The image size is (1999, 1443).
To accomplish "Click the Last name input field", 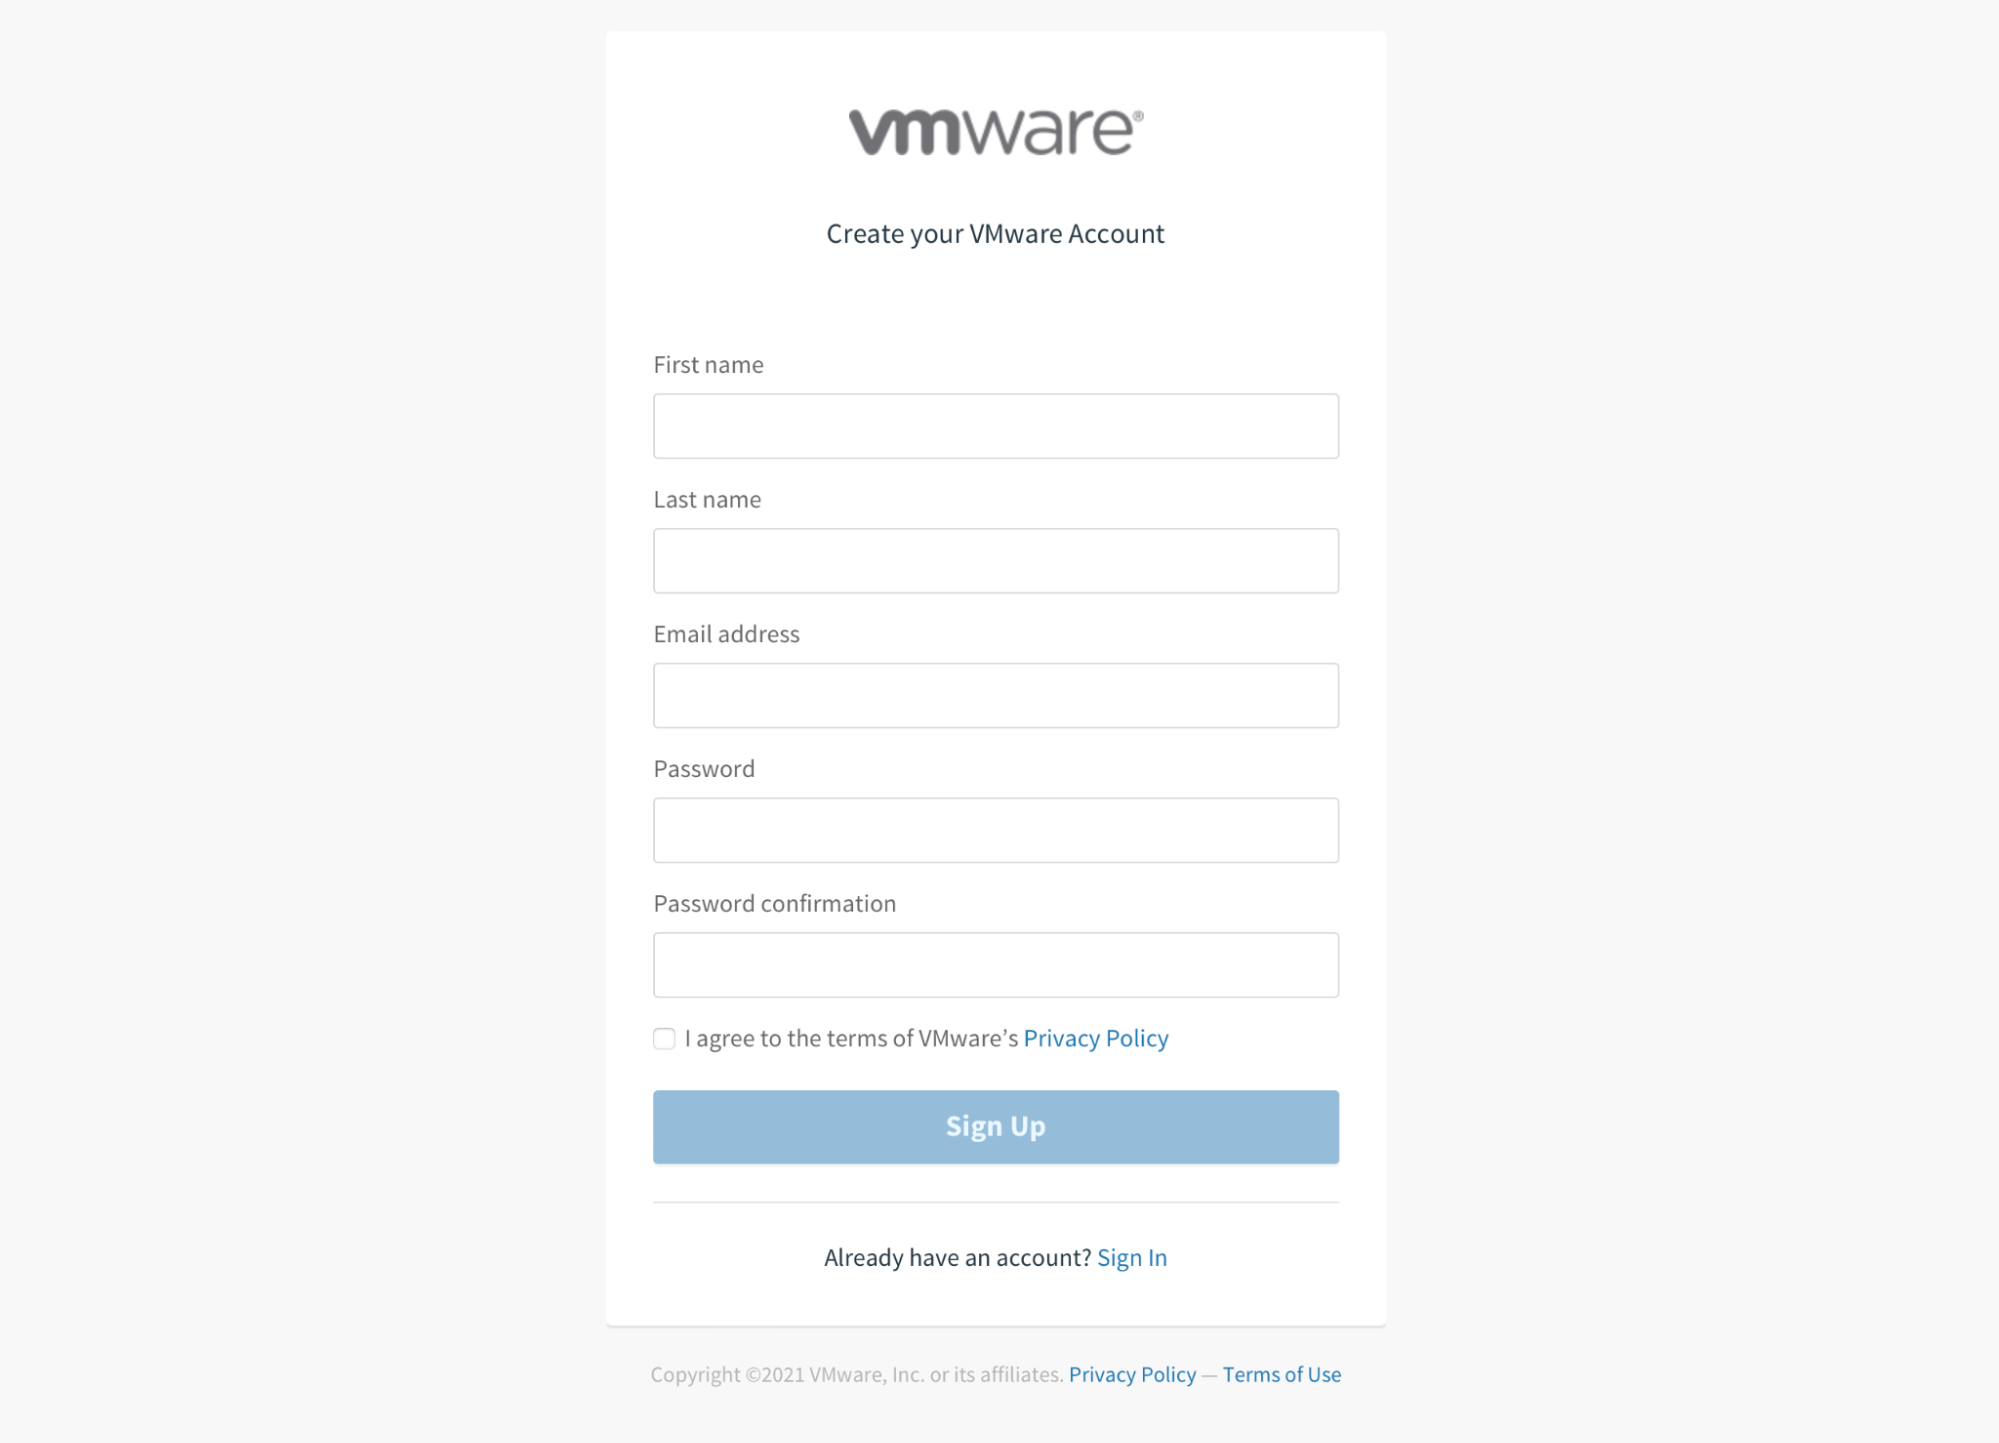I will [995, 560].
